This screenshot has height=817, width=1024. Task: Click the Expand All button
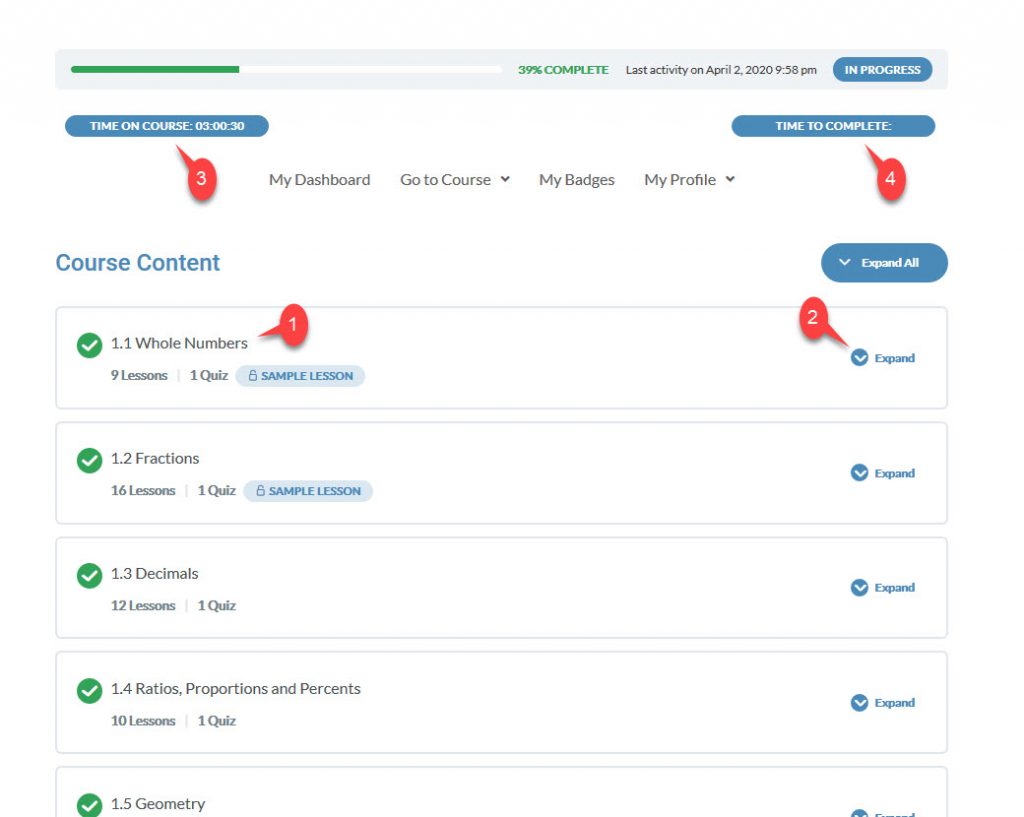(884, 263)
